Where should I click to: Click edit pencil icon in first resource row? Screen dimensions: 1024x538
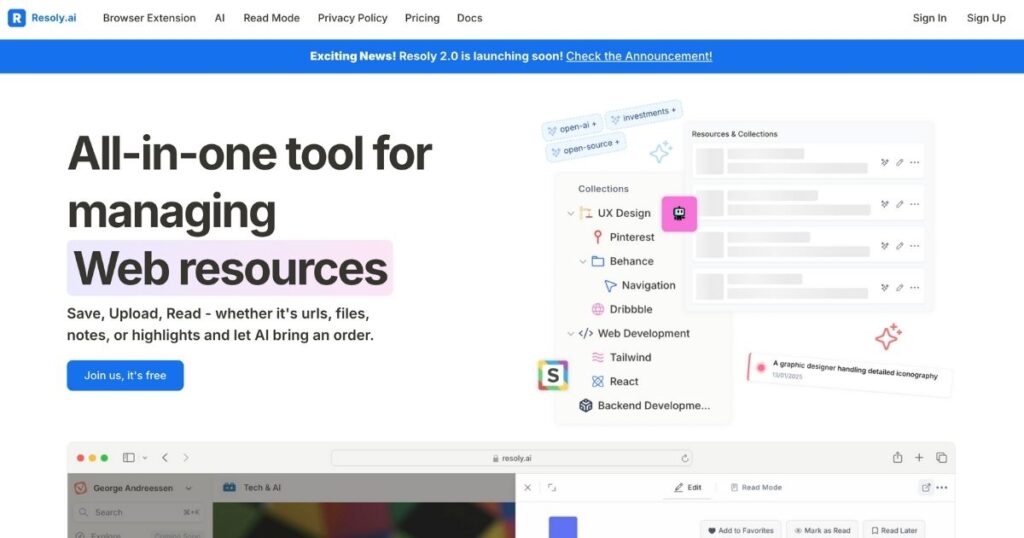pos(899,162)
